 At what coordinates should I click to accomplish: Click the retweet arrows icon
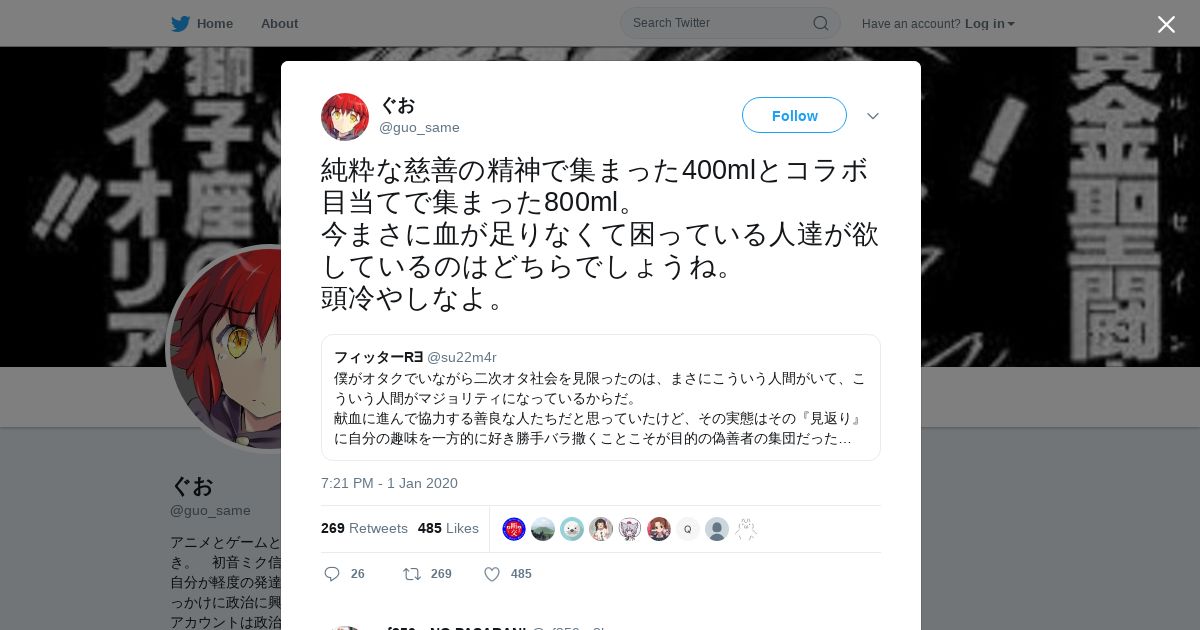(411, 574)
